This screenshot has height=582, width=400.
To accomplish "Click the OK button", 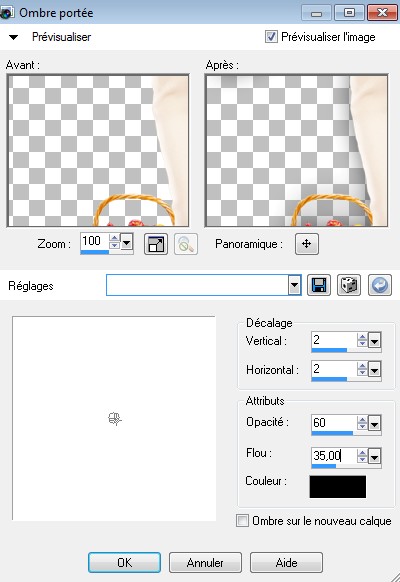I will [124, 563].
